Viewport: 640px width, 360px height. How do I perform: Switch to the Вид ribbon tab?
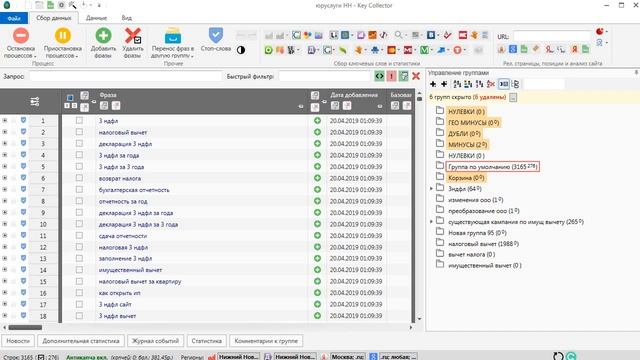coord(127,18)
